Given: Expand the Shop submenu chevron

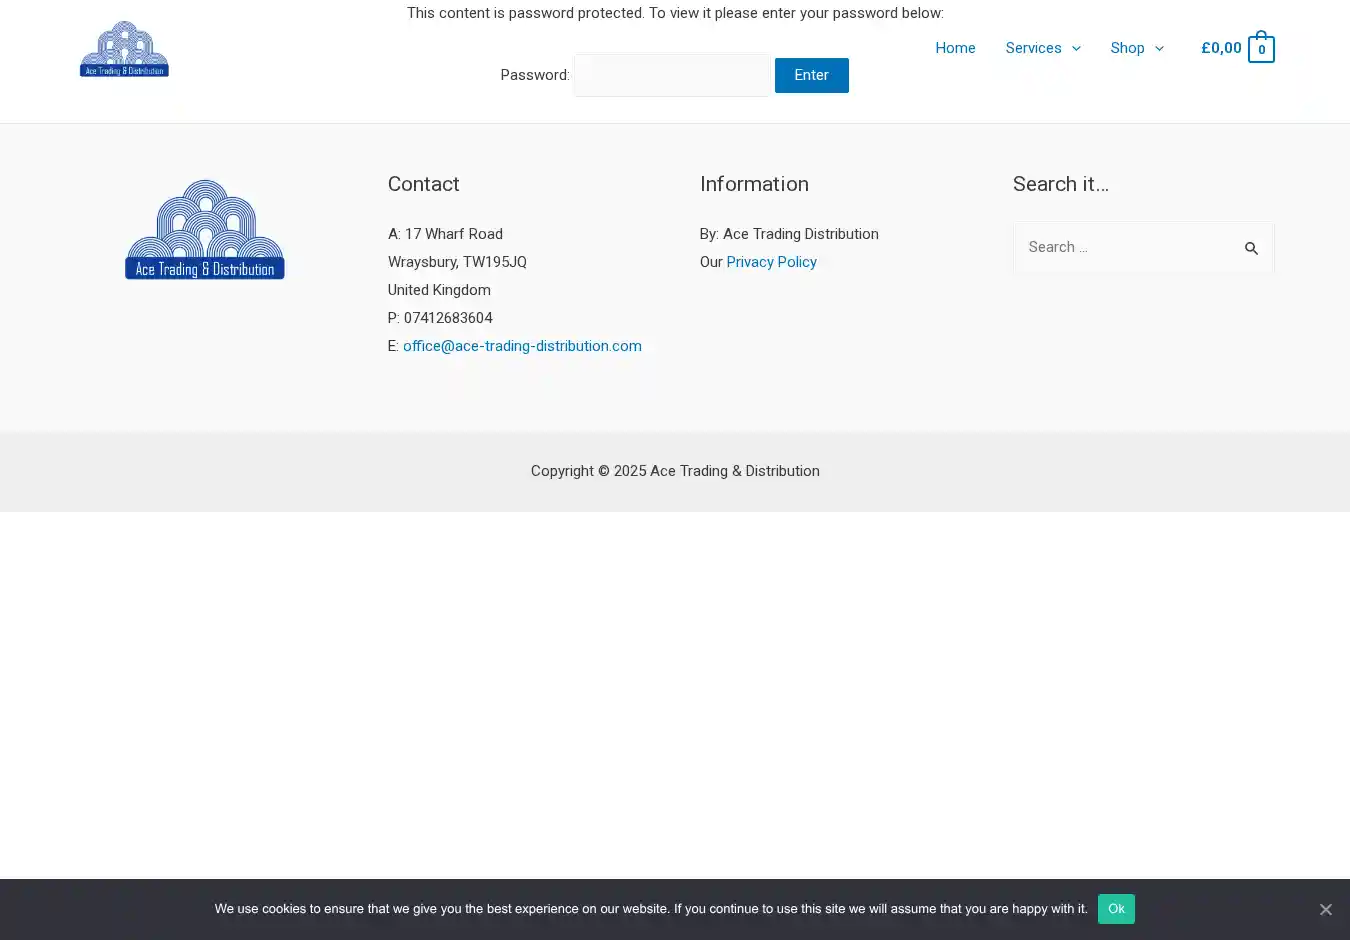Looking at the screenshot, I should pyautogui.click(x=1159, y=48).
